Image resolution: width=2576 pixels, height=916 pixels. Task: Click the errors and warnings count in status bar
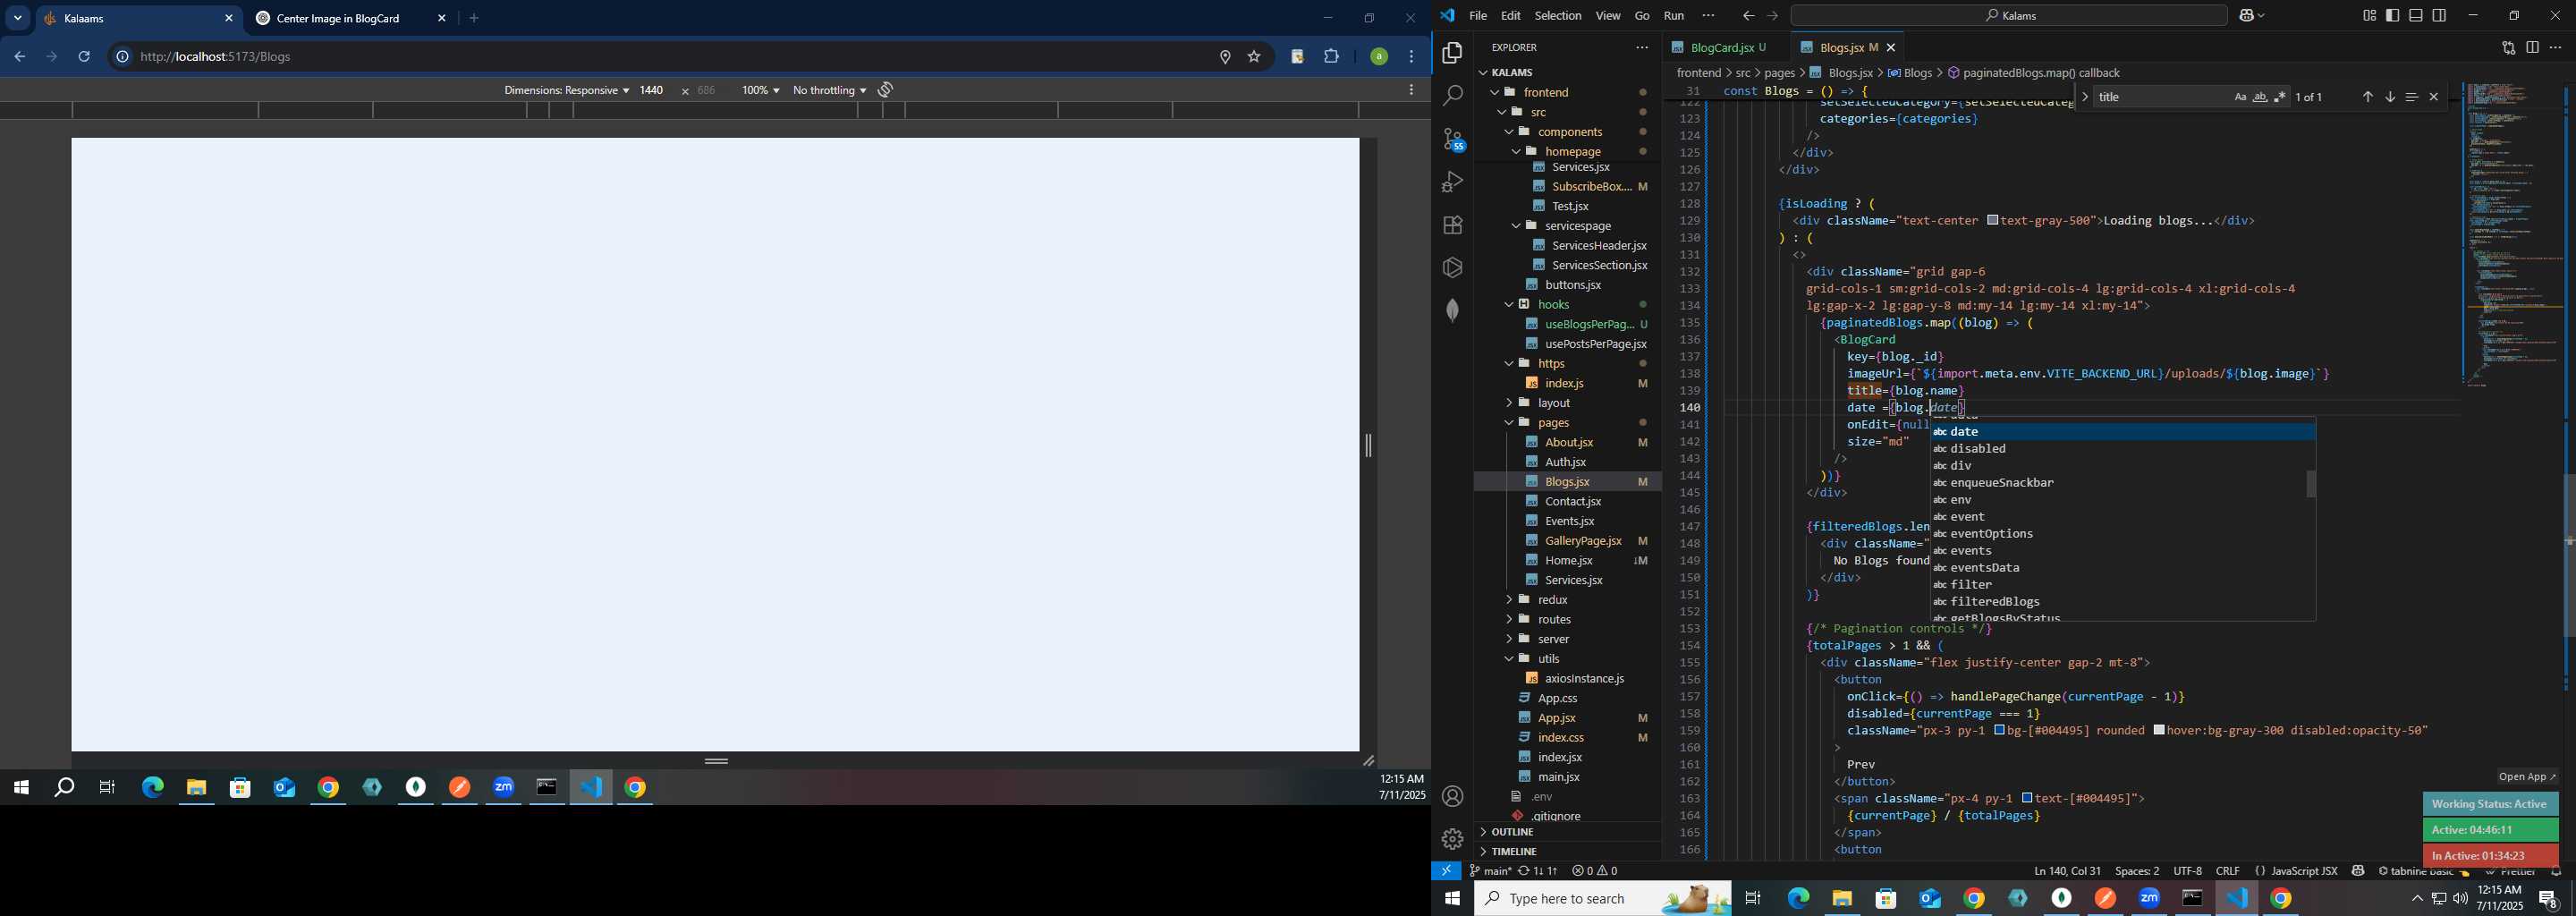(x=1594, y=871)
